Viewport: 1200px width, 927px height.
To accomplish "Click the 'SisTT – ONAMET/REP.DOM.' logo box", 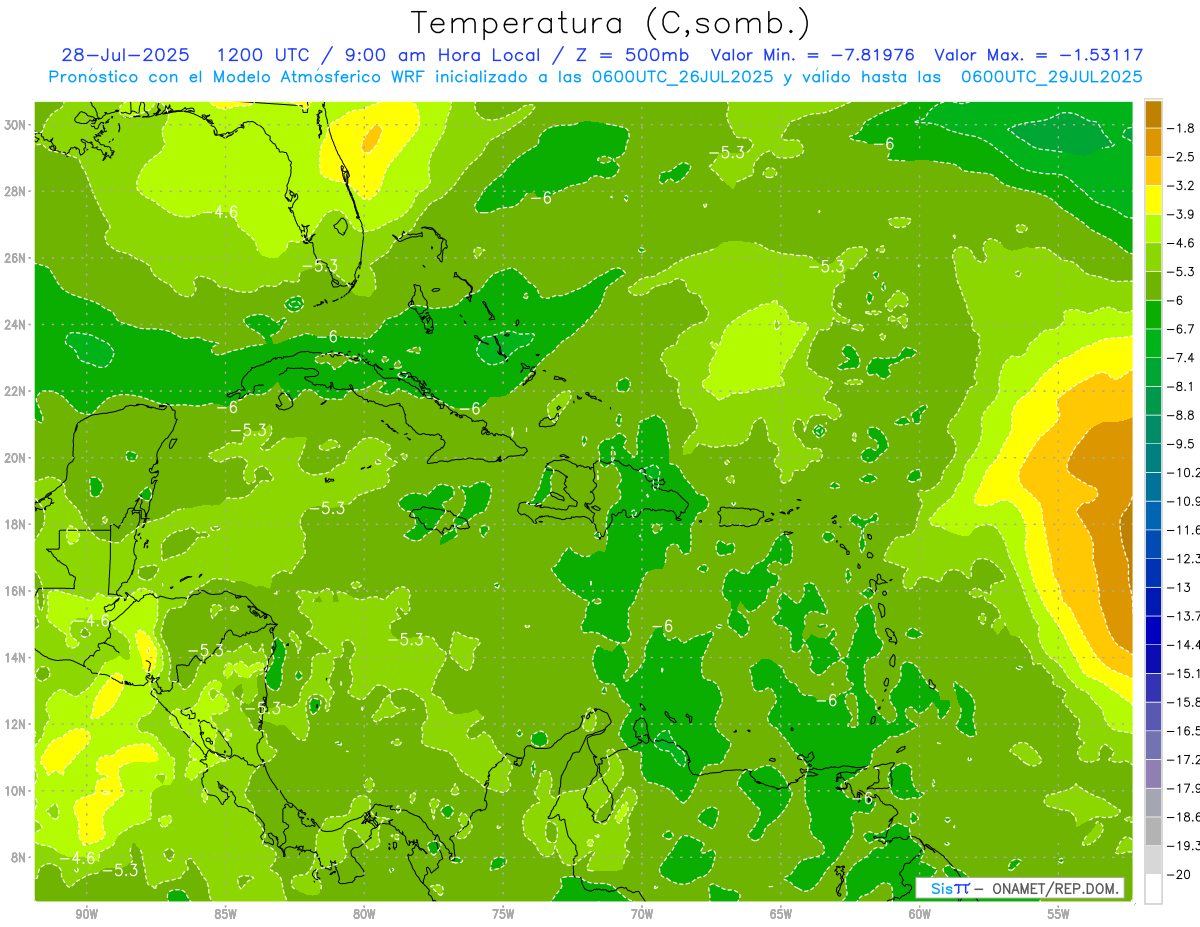I will click(x=1020, y=887).
